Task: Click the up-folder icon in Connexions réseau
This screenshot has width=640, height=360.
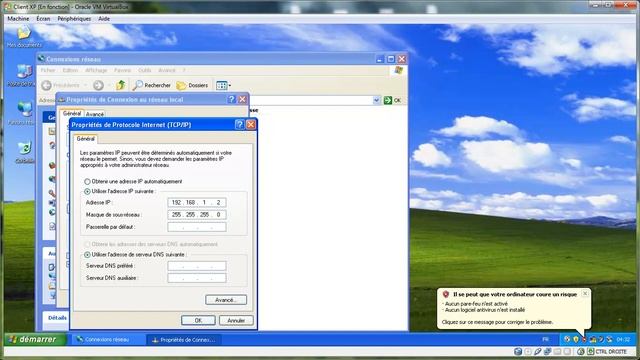Action: (120, 85)
